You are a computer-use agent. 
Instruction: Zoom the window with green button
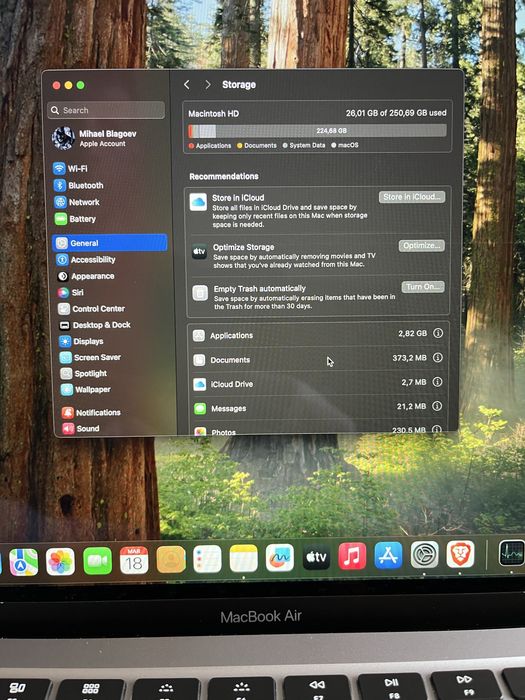80,85
